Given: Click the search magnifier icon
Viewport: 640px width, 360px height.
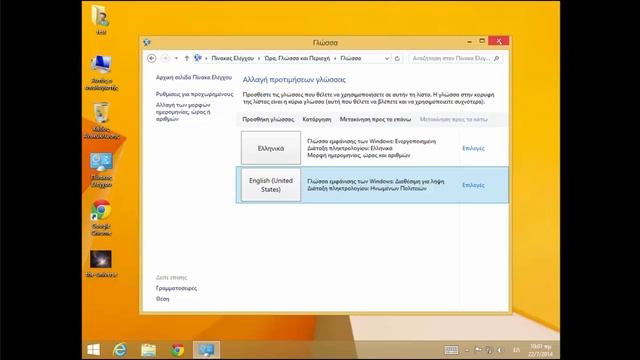Looking at the screenshot, I should click(x=496, y=58).
